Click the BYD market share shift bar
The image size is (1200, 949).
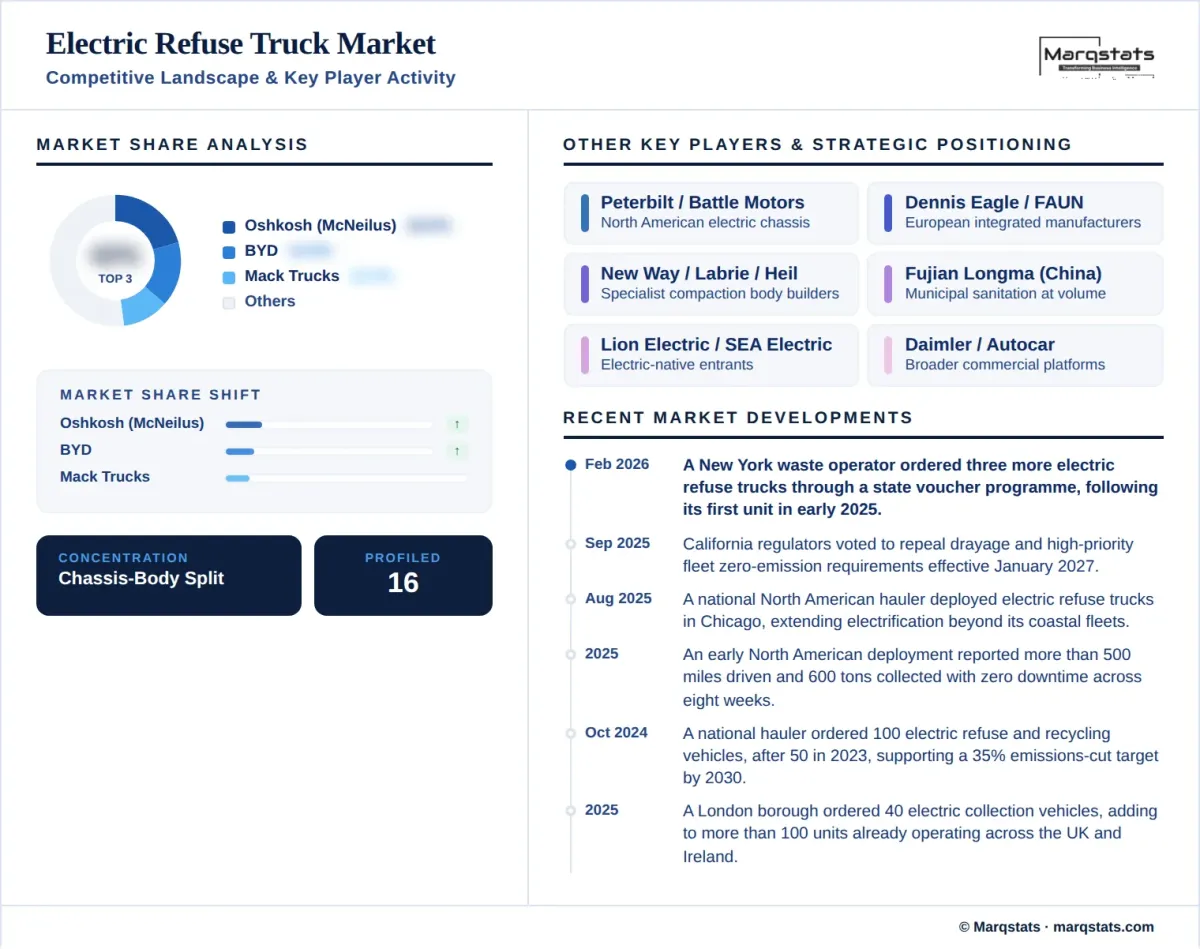tap(330, 451)
